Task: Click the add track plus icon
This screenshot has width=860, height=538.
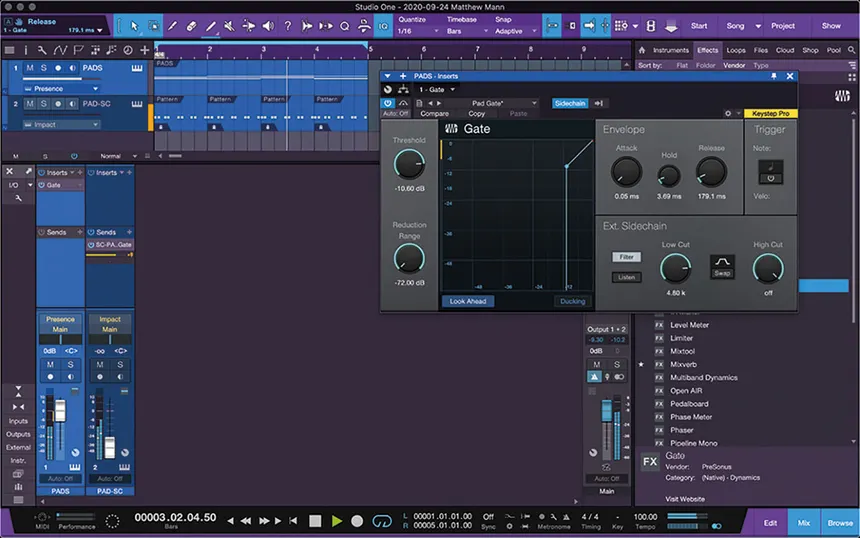Action: [x=144, y=50]
